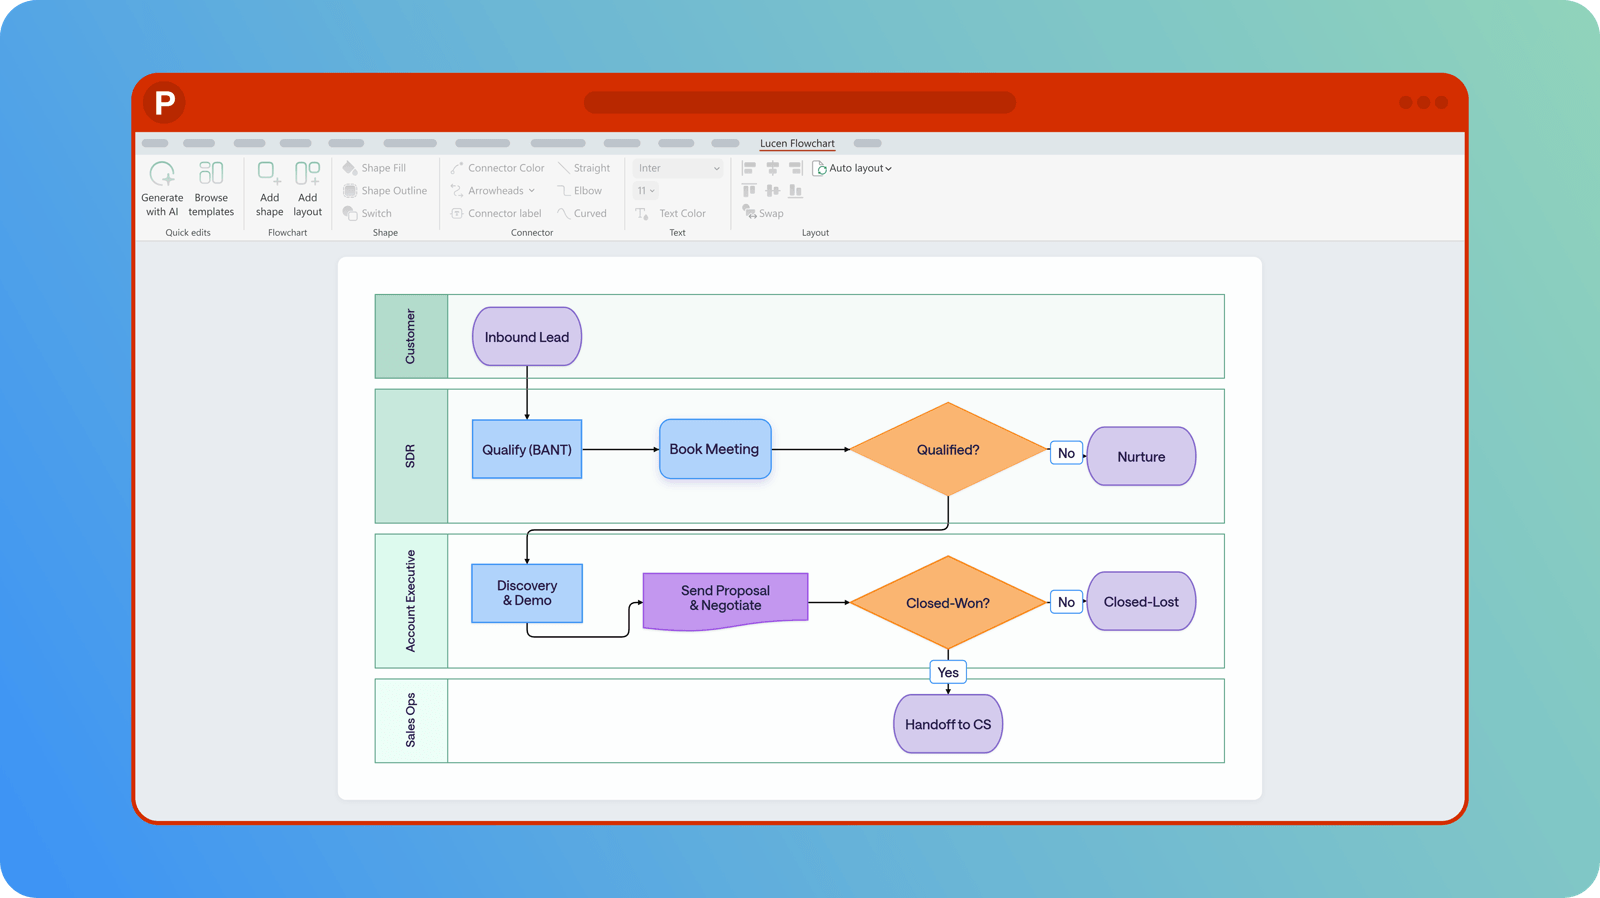Viewport: 1600px width, 898px height.
Task: Click the Connector Color icon
Action: click(457, 168)
